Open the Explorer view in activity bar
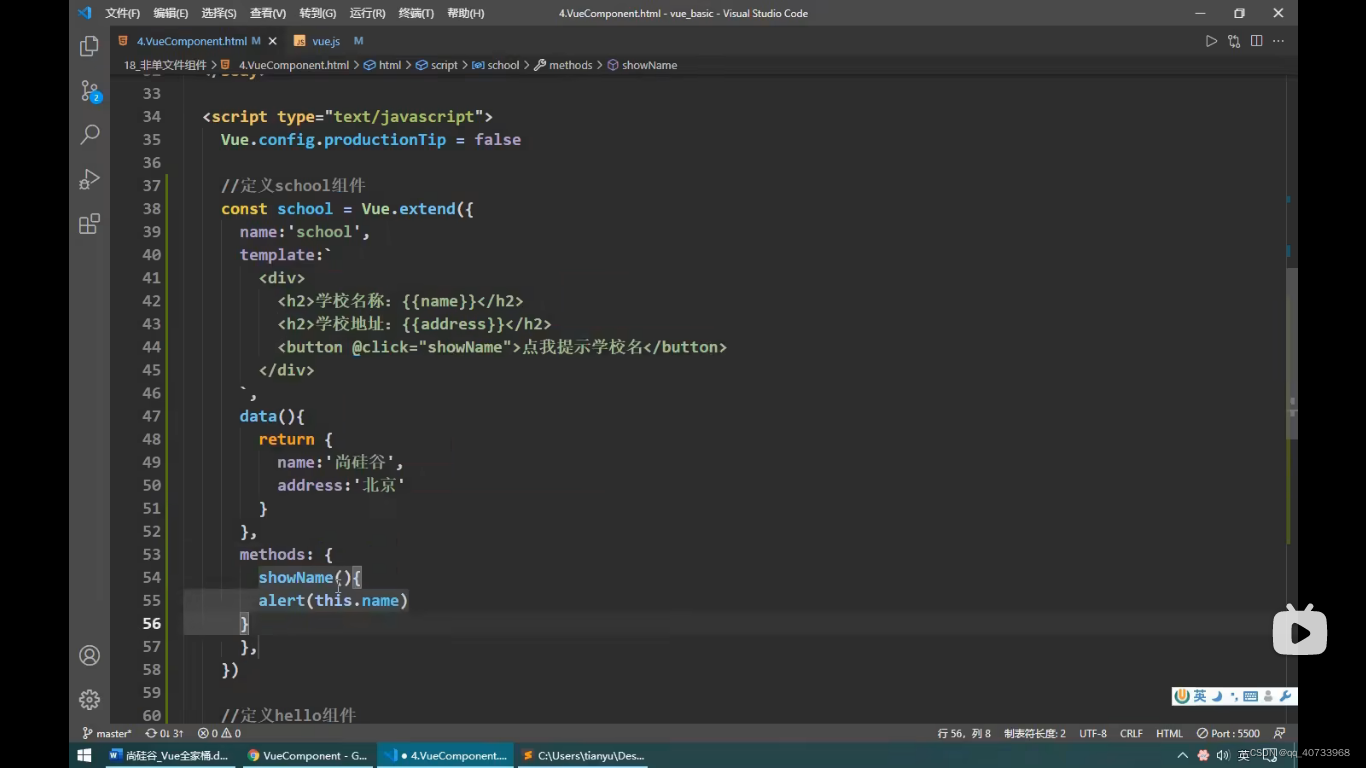The height and width of the screenshot is (768, 1366). (89, 46)
